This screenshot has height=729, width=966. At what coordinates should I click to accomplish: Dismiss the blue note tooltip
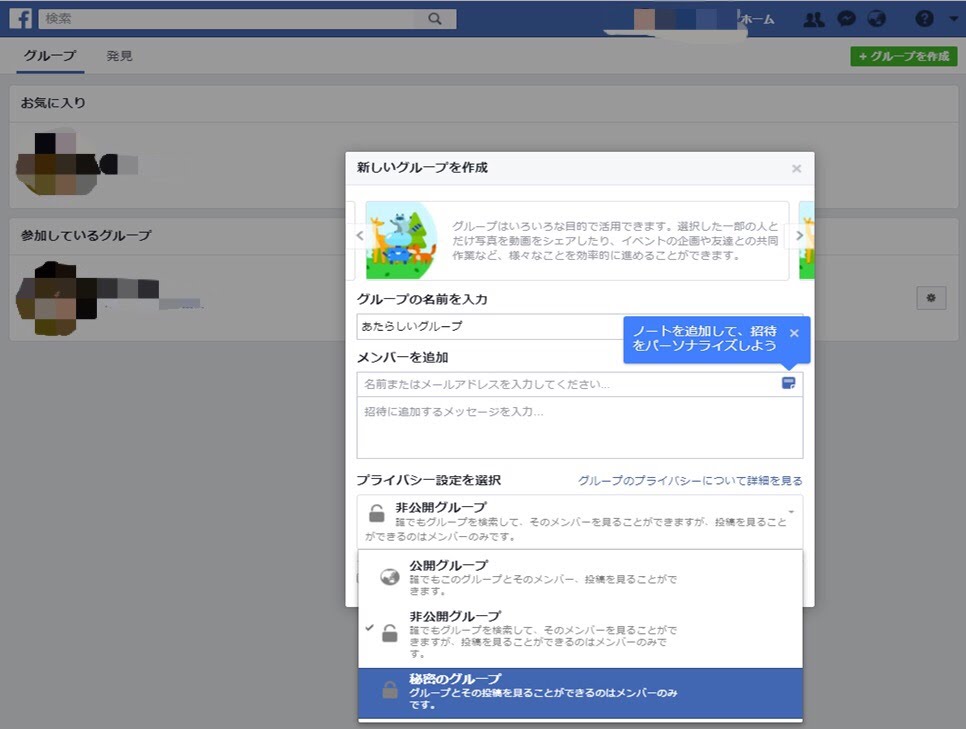click(x=794, y=333)
